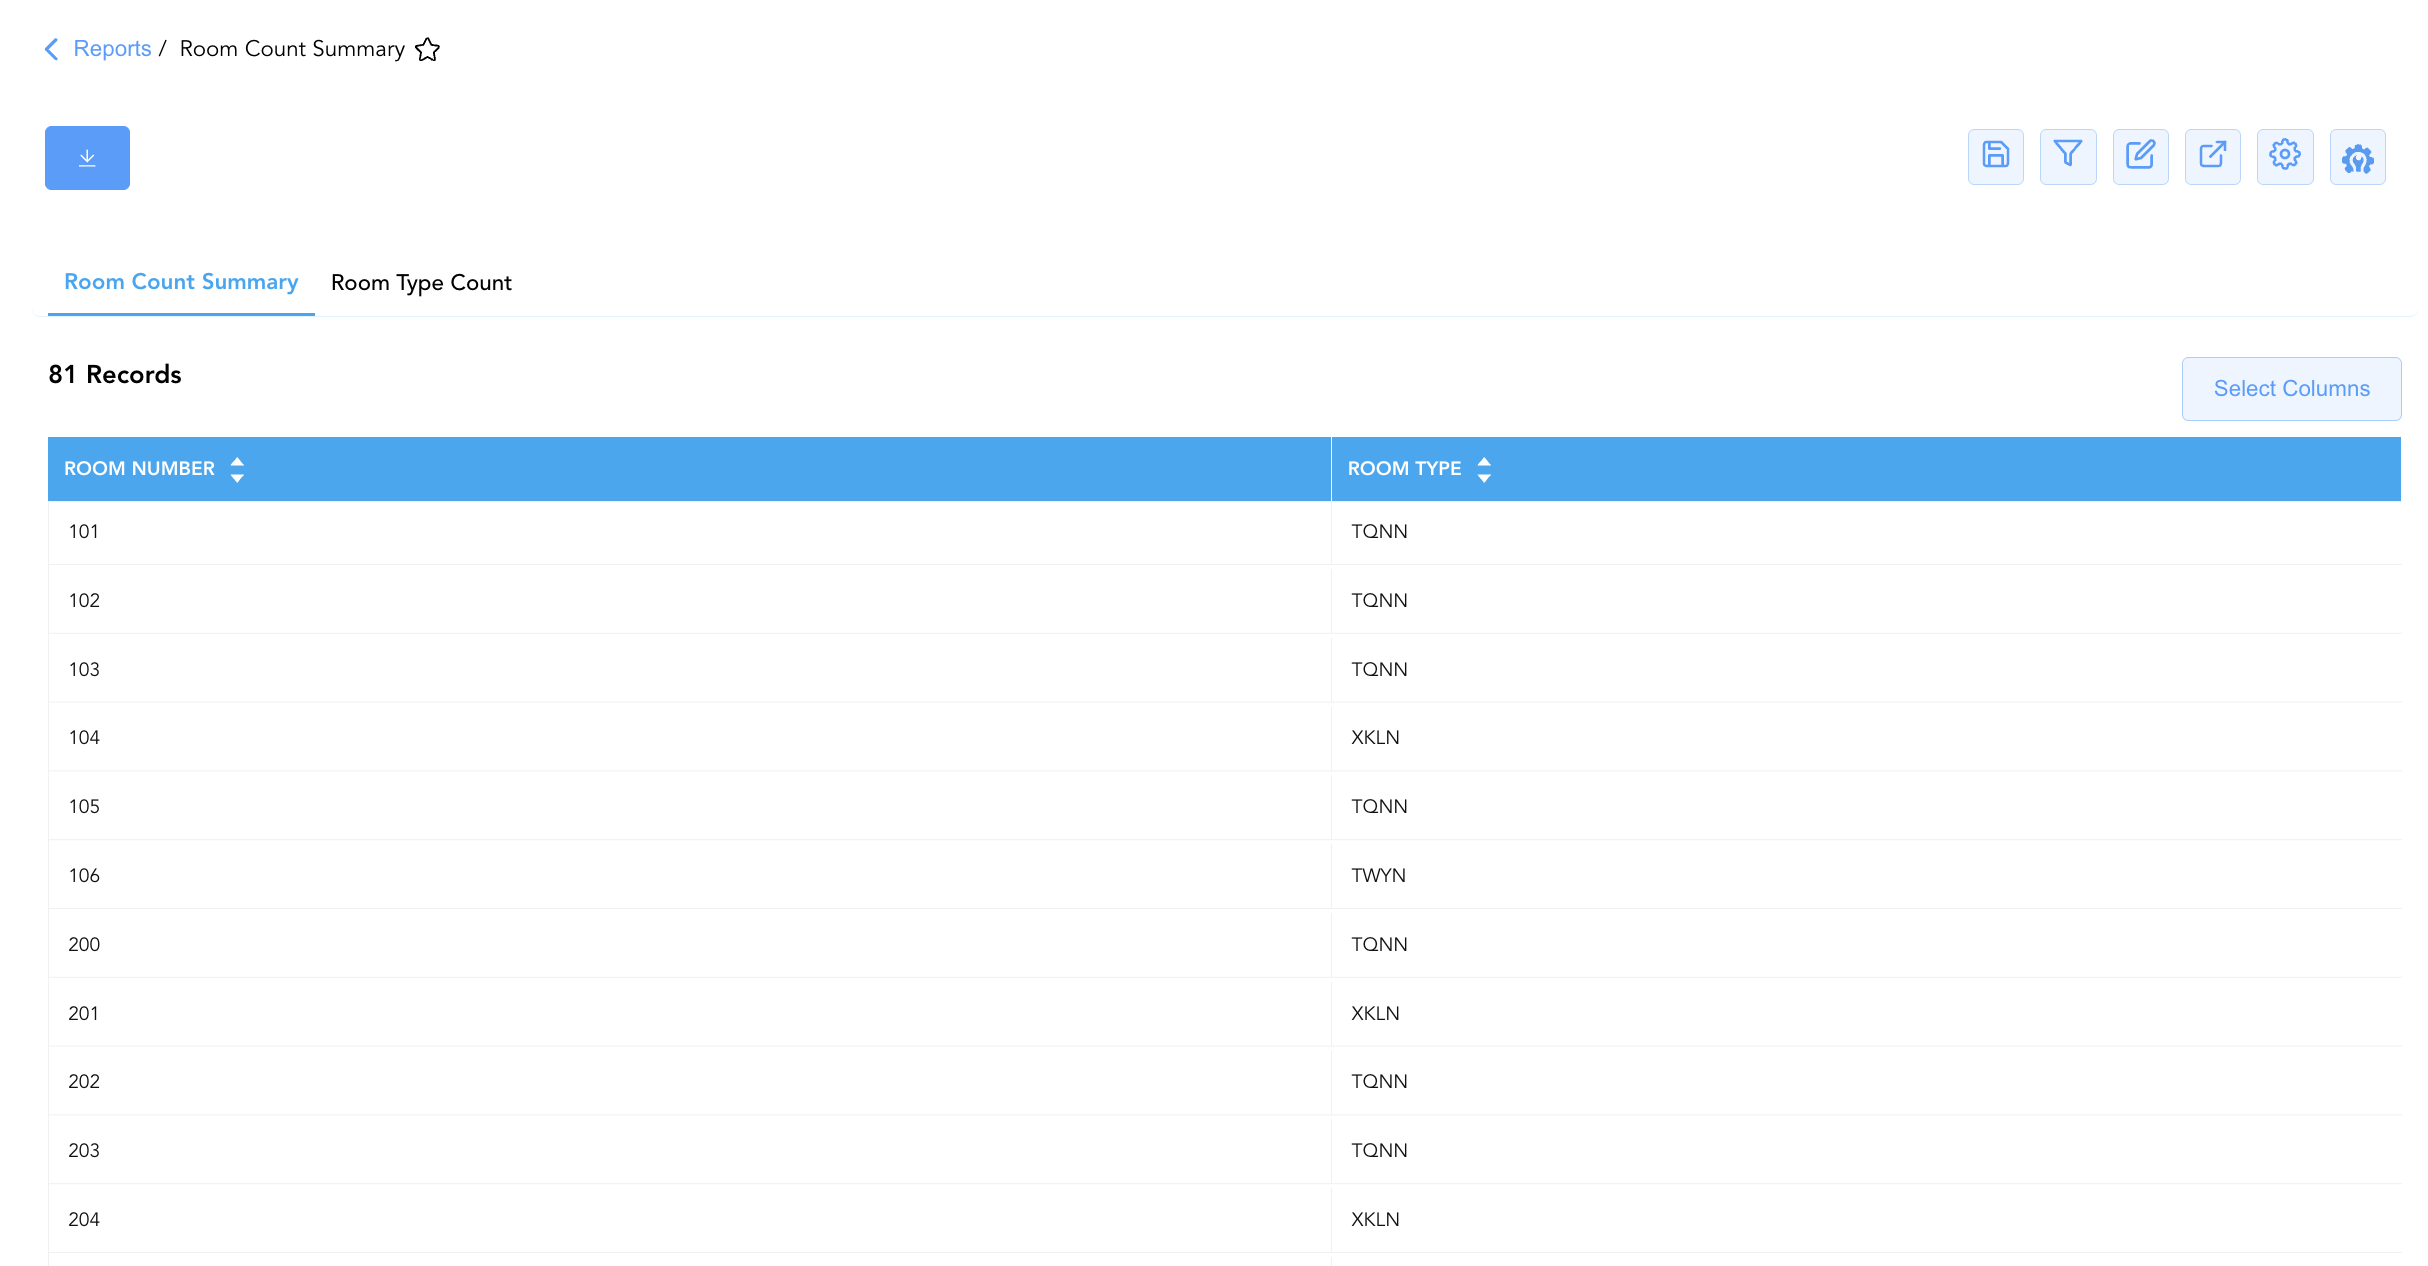2428x1266 pixels.
Task: Click room number 203 cell
Action: coord(689,1150)
